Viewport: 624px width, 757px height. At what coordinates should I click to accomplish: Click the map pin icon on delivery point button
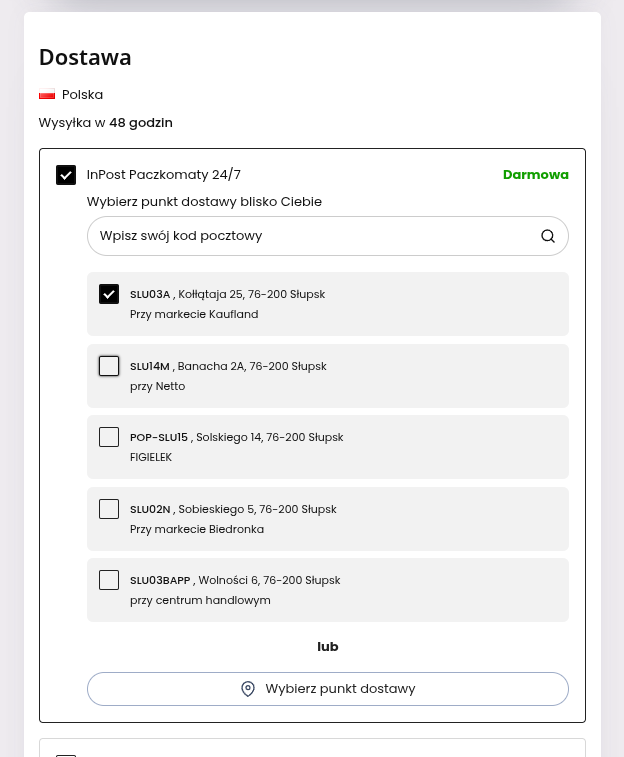point(248,689)
